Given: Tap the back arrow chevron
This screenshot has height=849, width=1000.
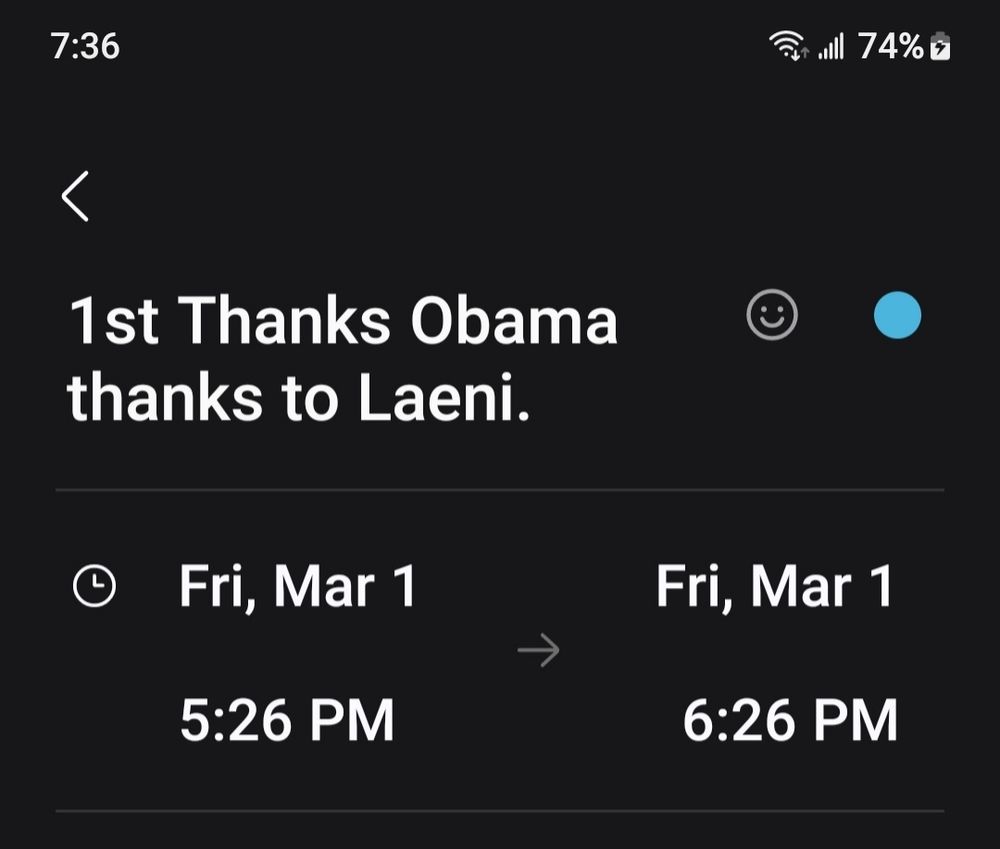Looking at the screenshot, I should click(76, 195).
